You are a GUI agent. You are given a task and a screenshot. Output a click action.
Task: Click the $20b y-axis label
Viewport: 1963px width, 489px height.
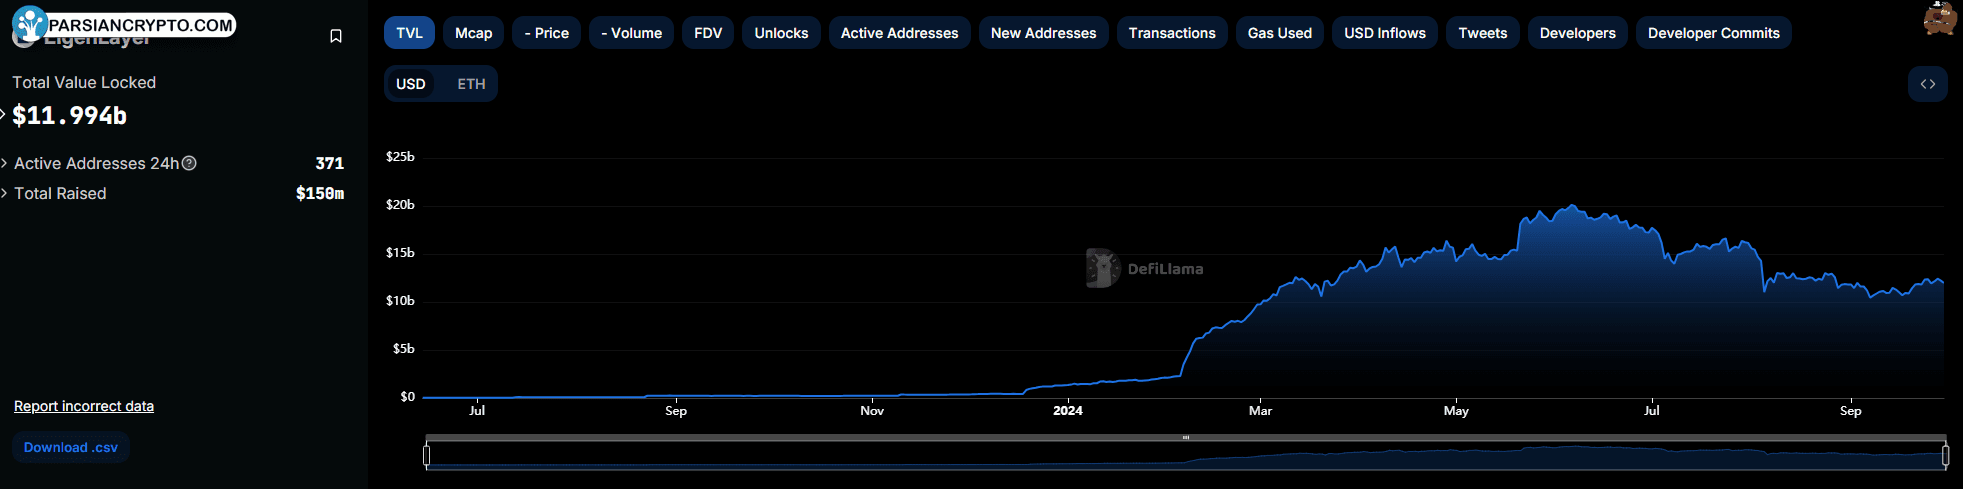click(x=400, y=204)
